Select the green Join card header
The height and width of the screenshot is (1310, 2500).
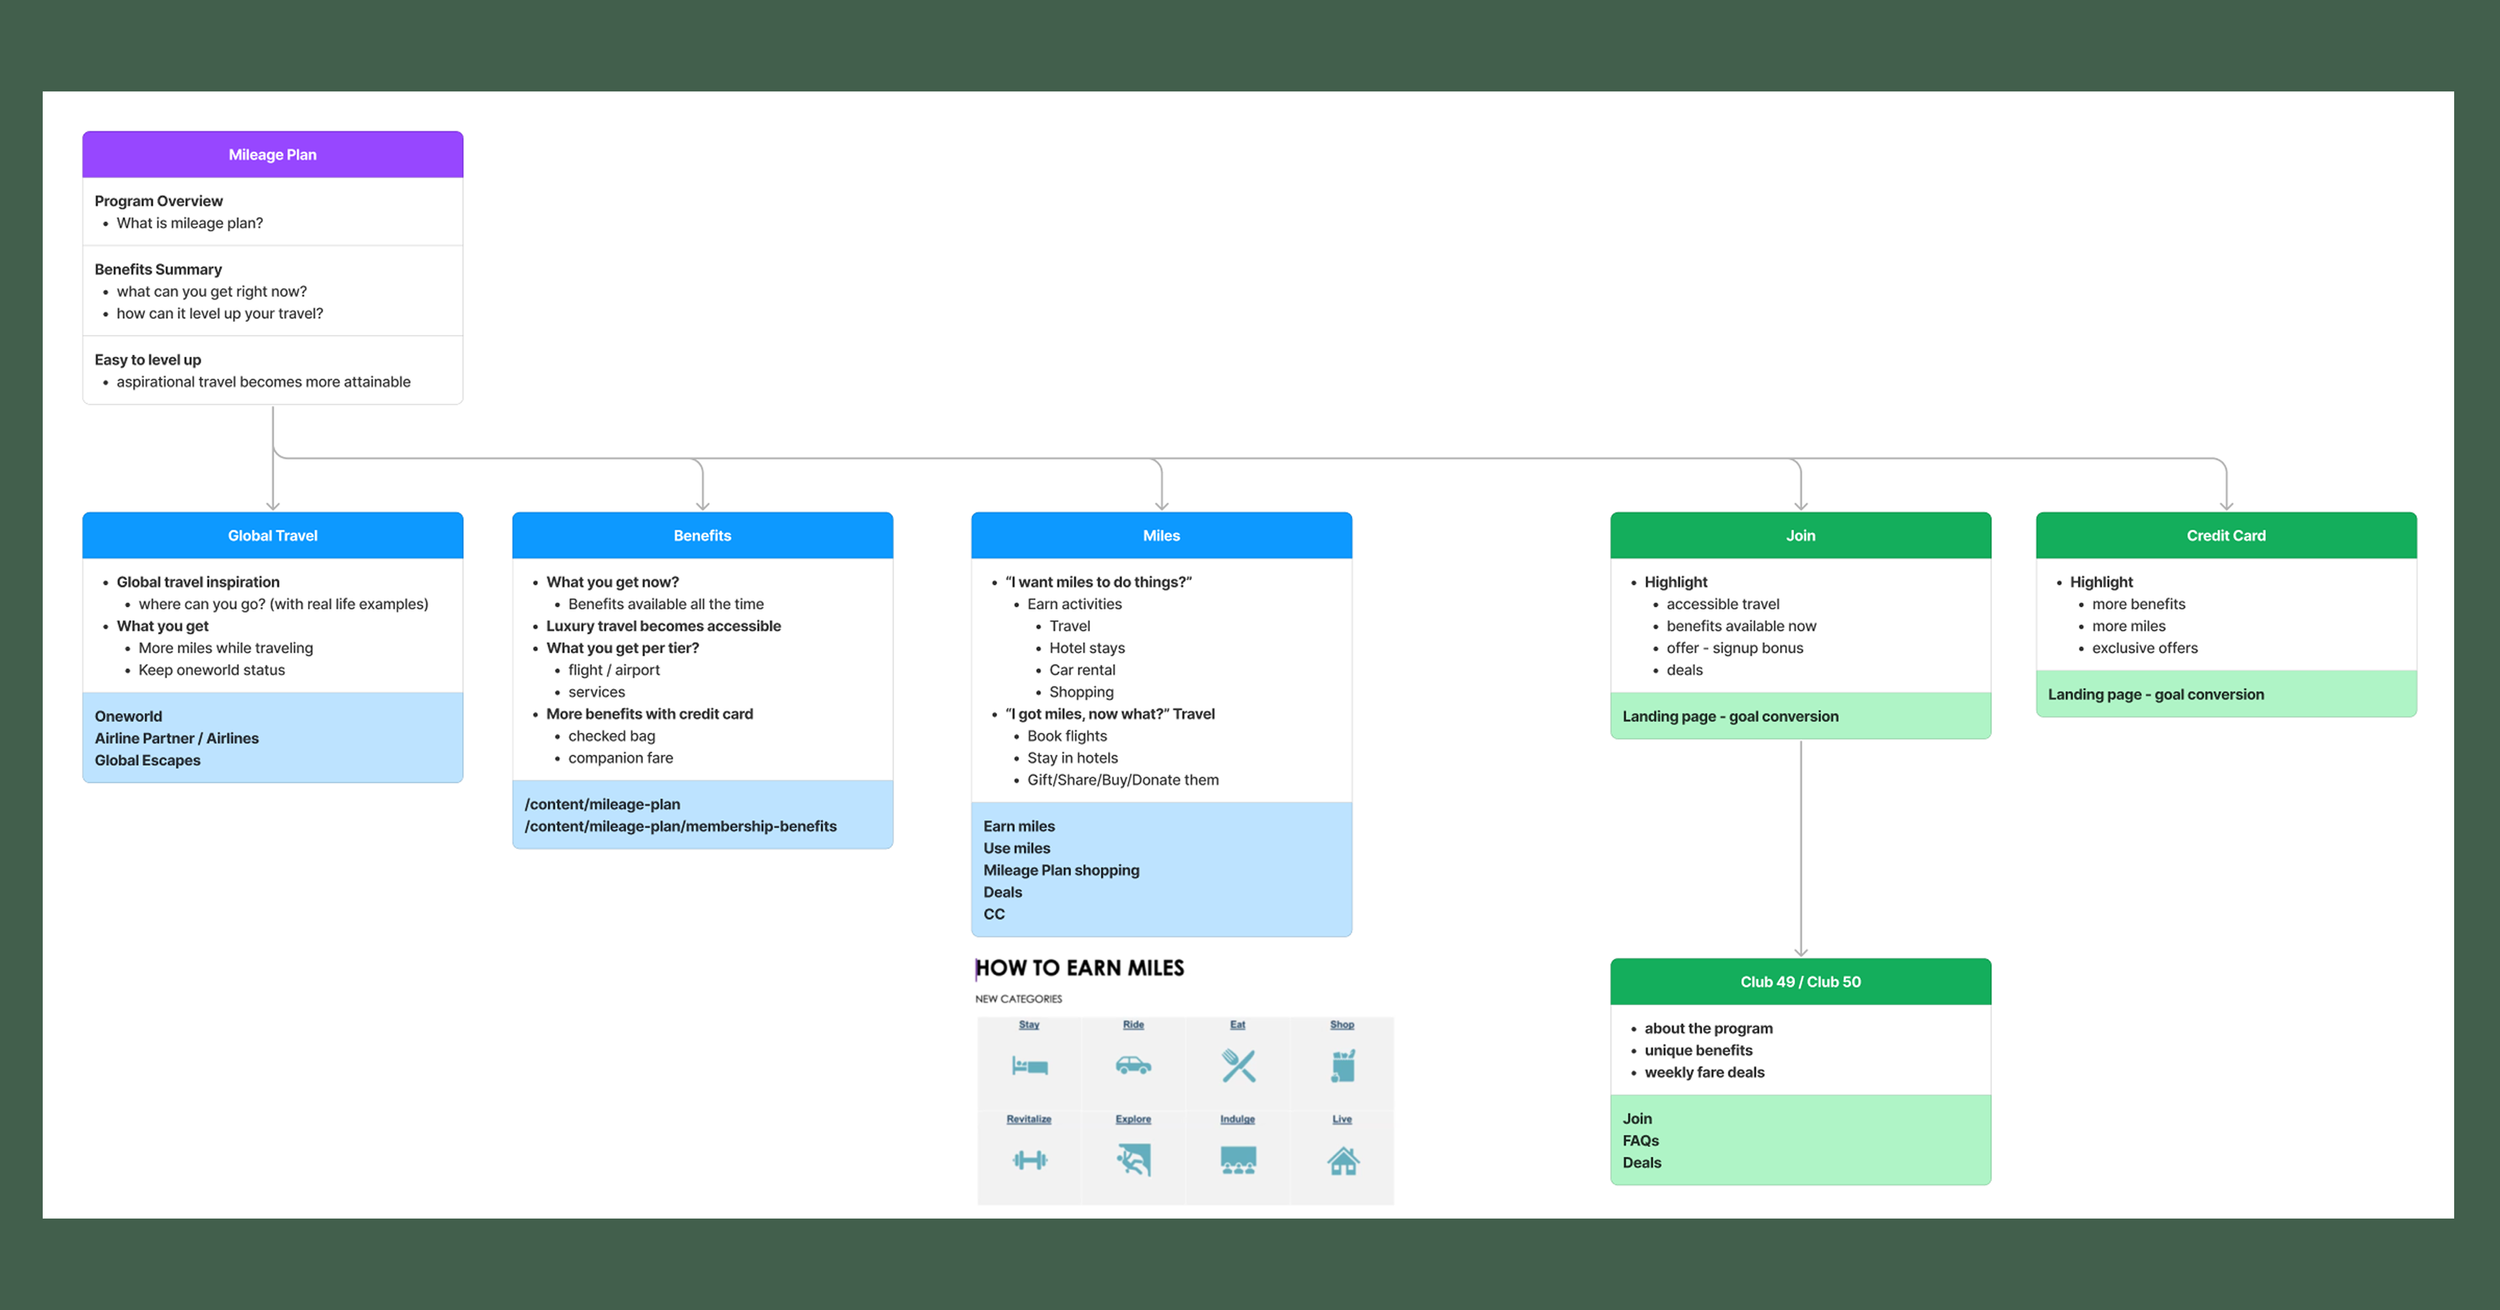[x=1800, y=536]
